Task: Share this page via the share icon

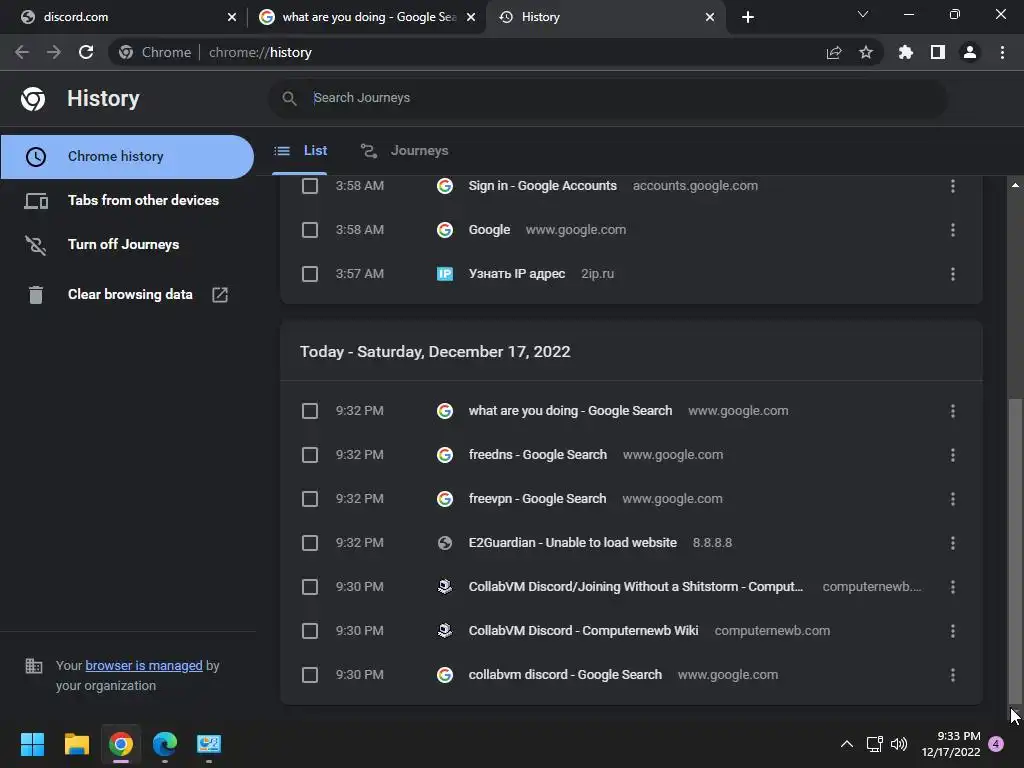Action: (x=834, y=52)
